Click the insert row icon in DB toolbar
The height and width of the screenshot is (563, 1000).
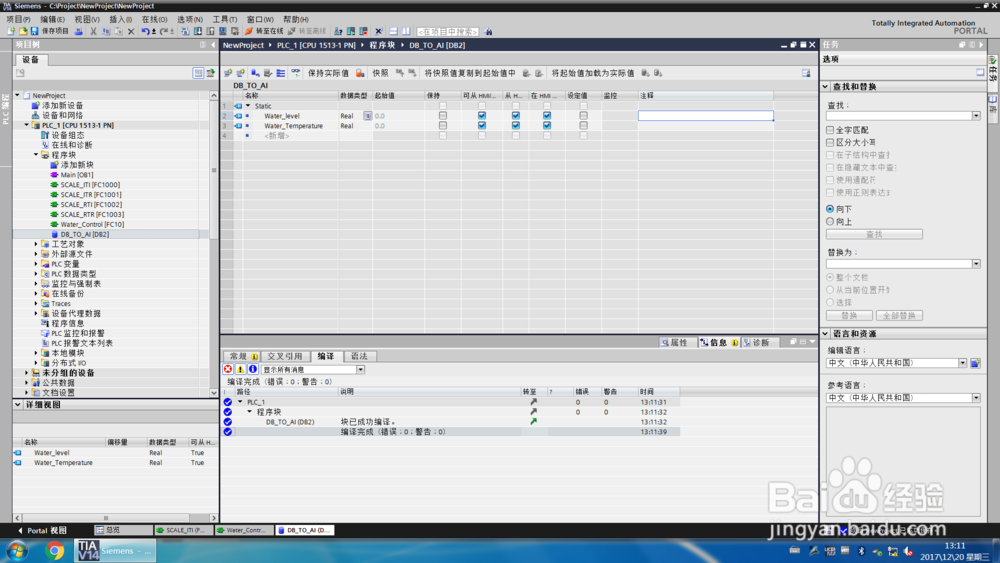click(228, 73)
